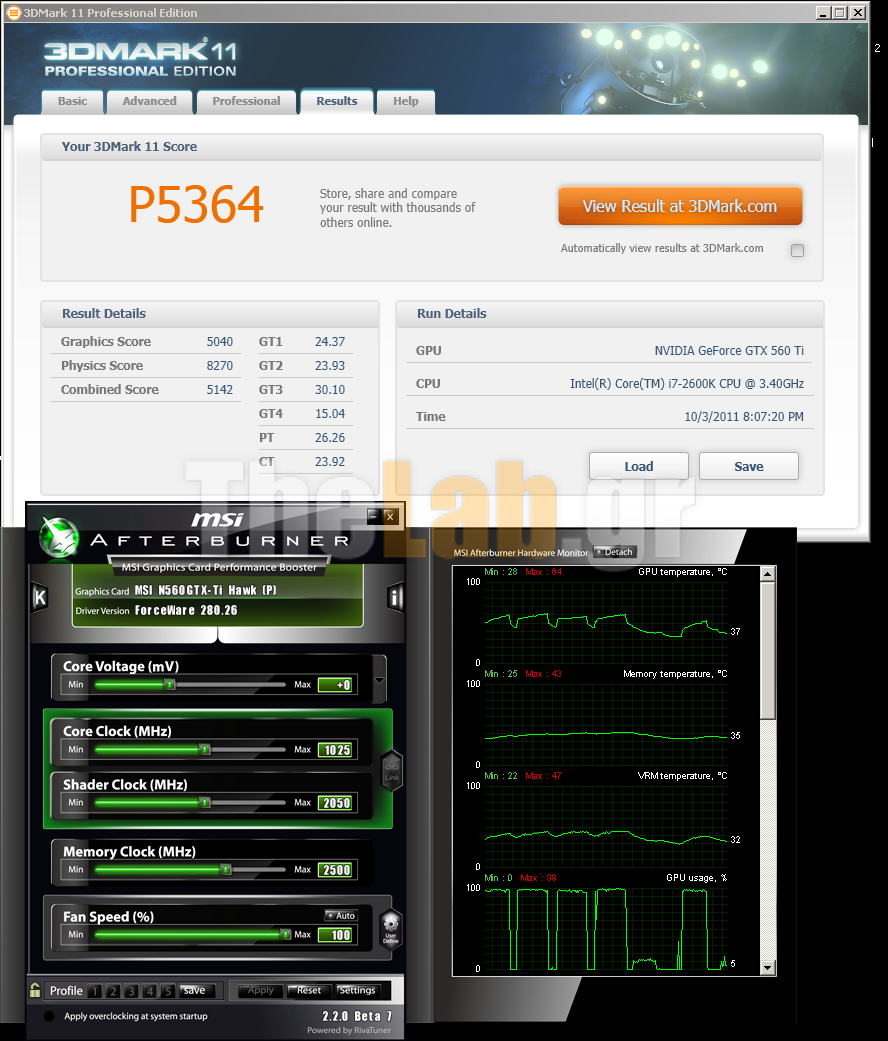Image resolution: width=888 pixels, height=1041 pixels.
Task: Enable automatically view results checkbox
Action: pyautogui.click(x=797, y=250)
